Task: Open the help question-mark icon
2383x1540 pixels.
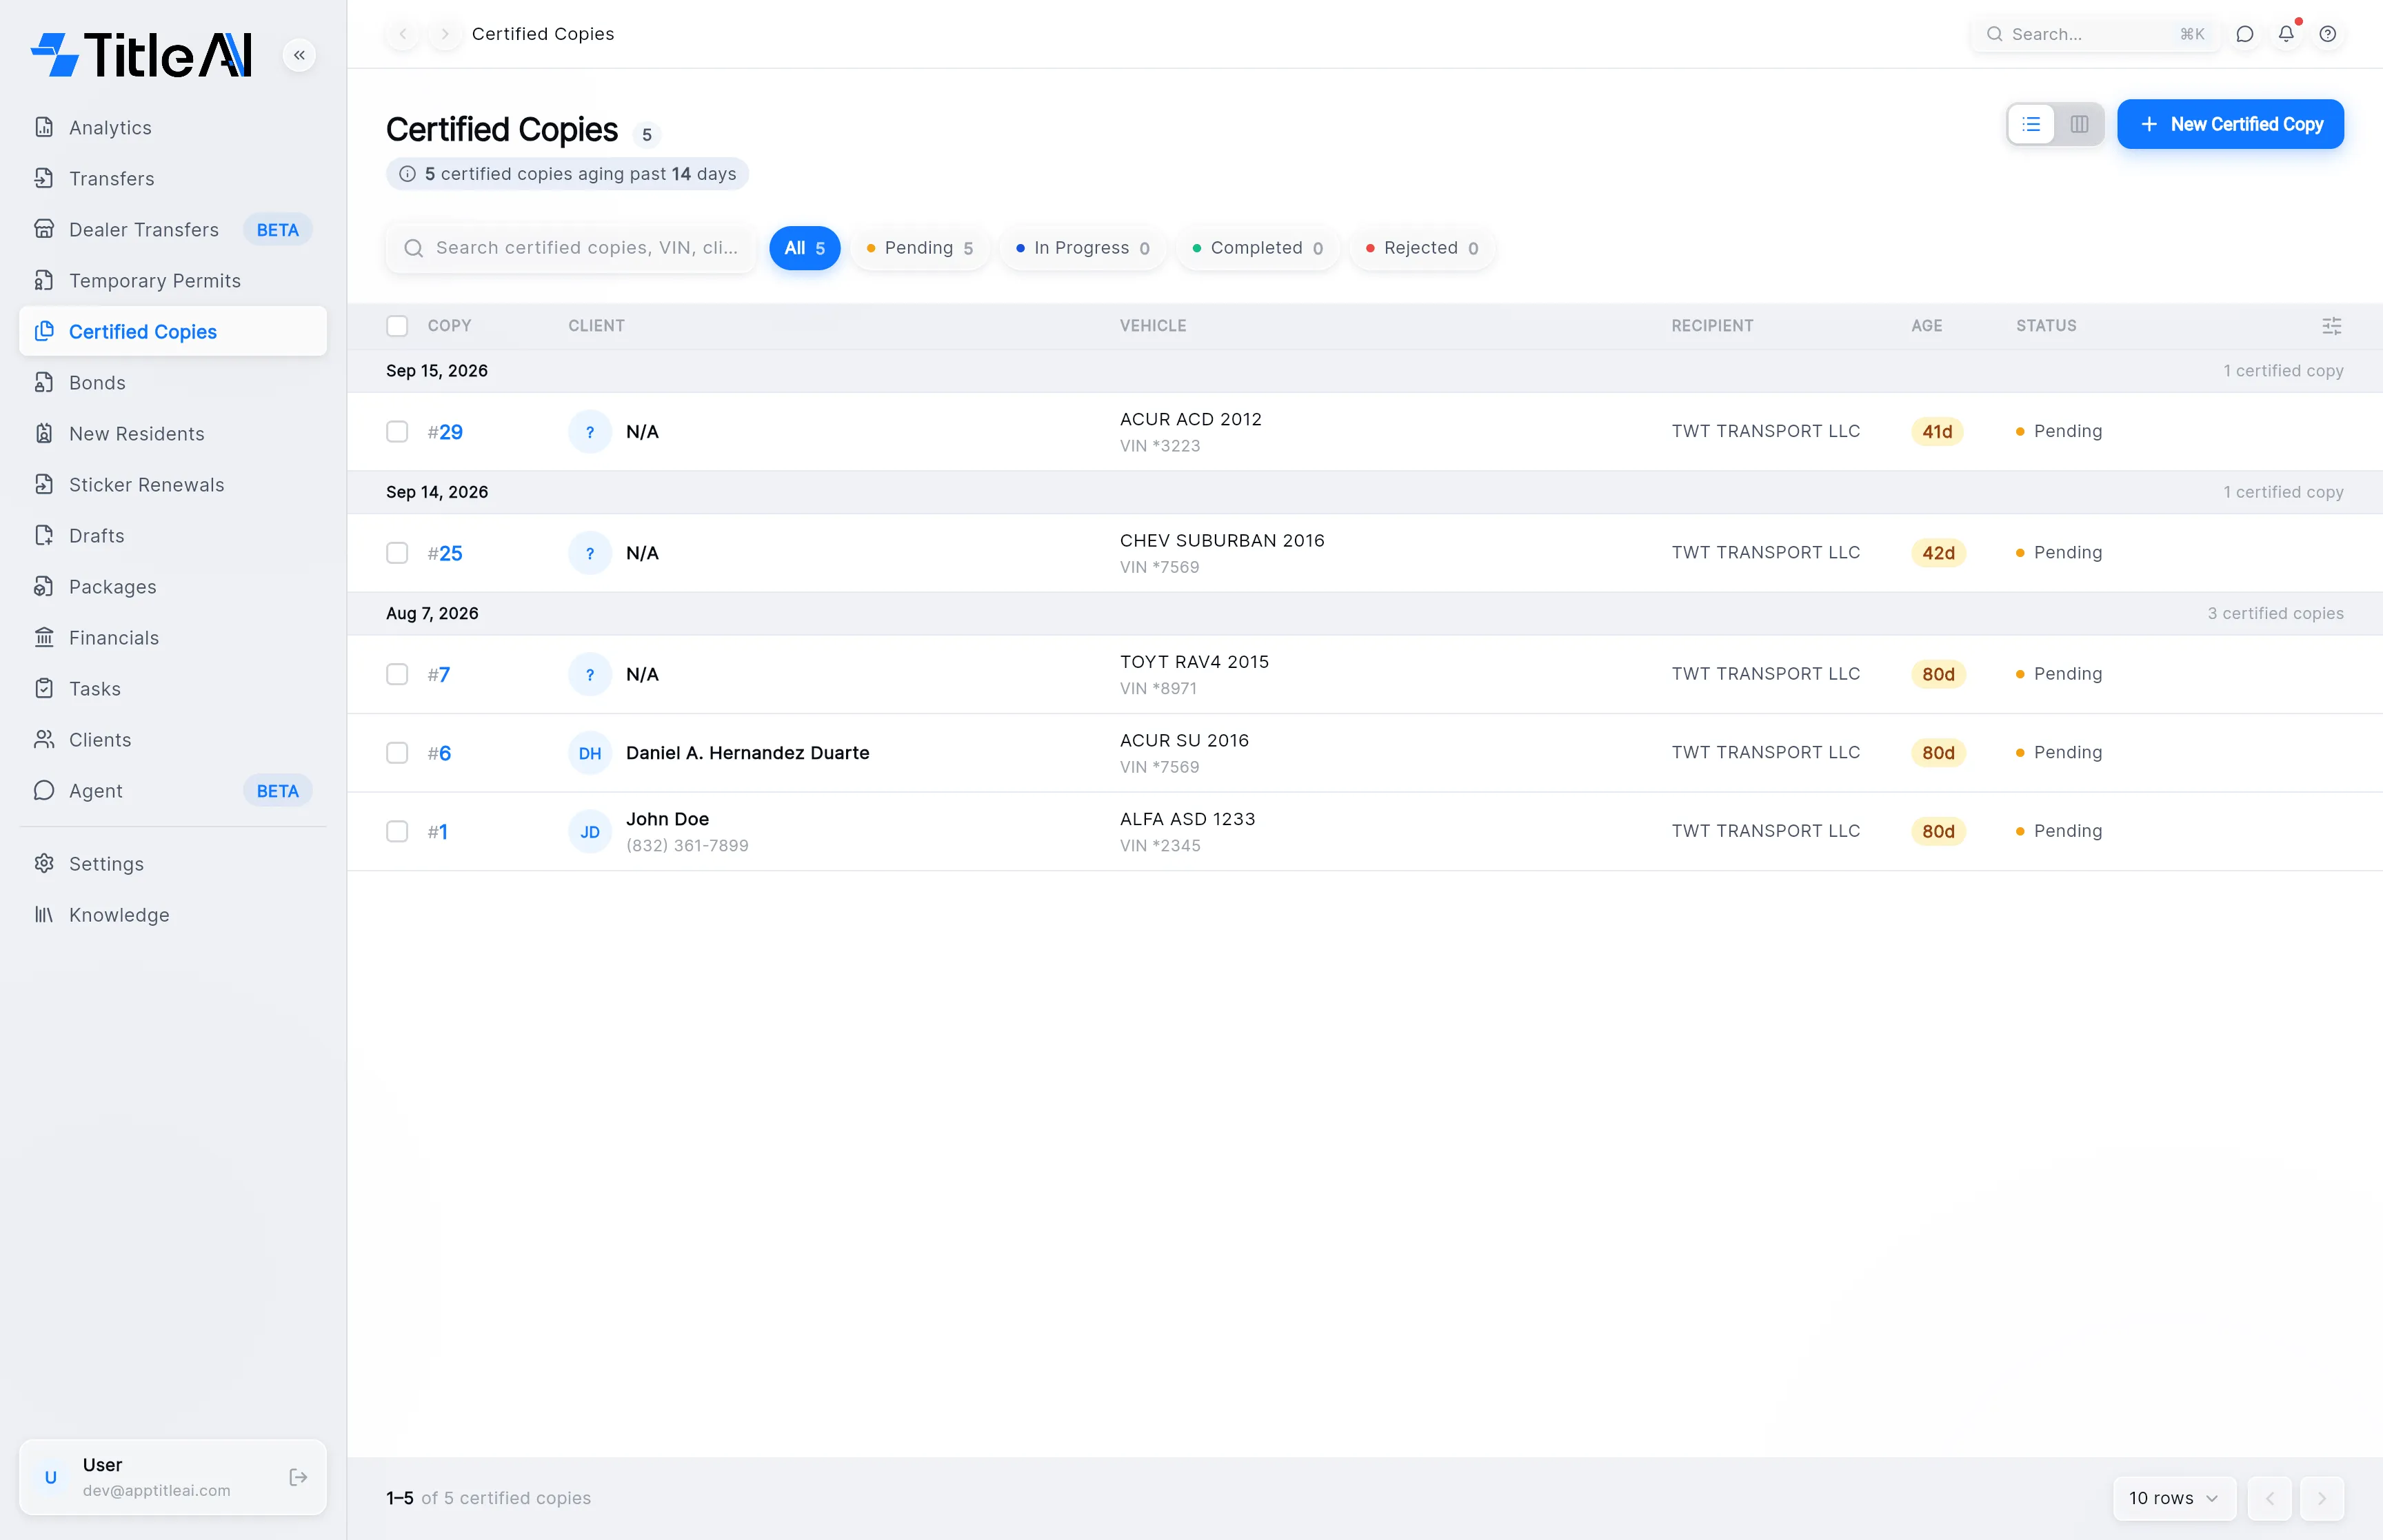Action: [2328, 34]
